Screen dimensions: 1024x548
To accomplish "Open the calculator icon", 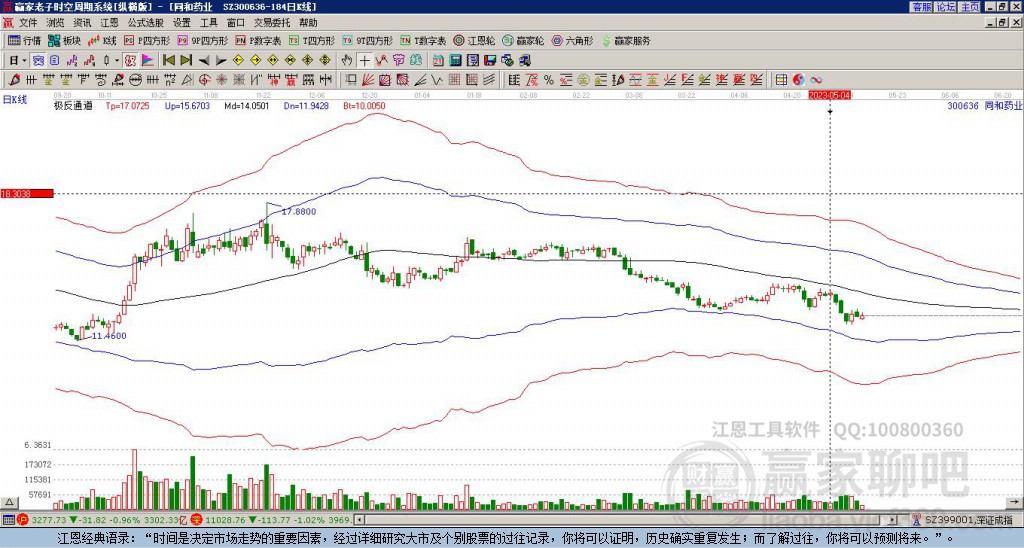I will click(455, 60).
